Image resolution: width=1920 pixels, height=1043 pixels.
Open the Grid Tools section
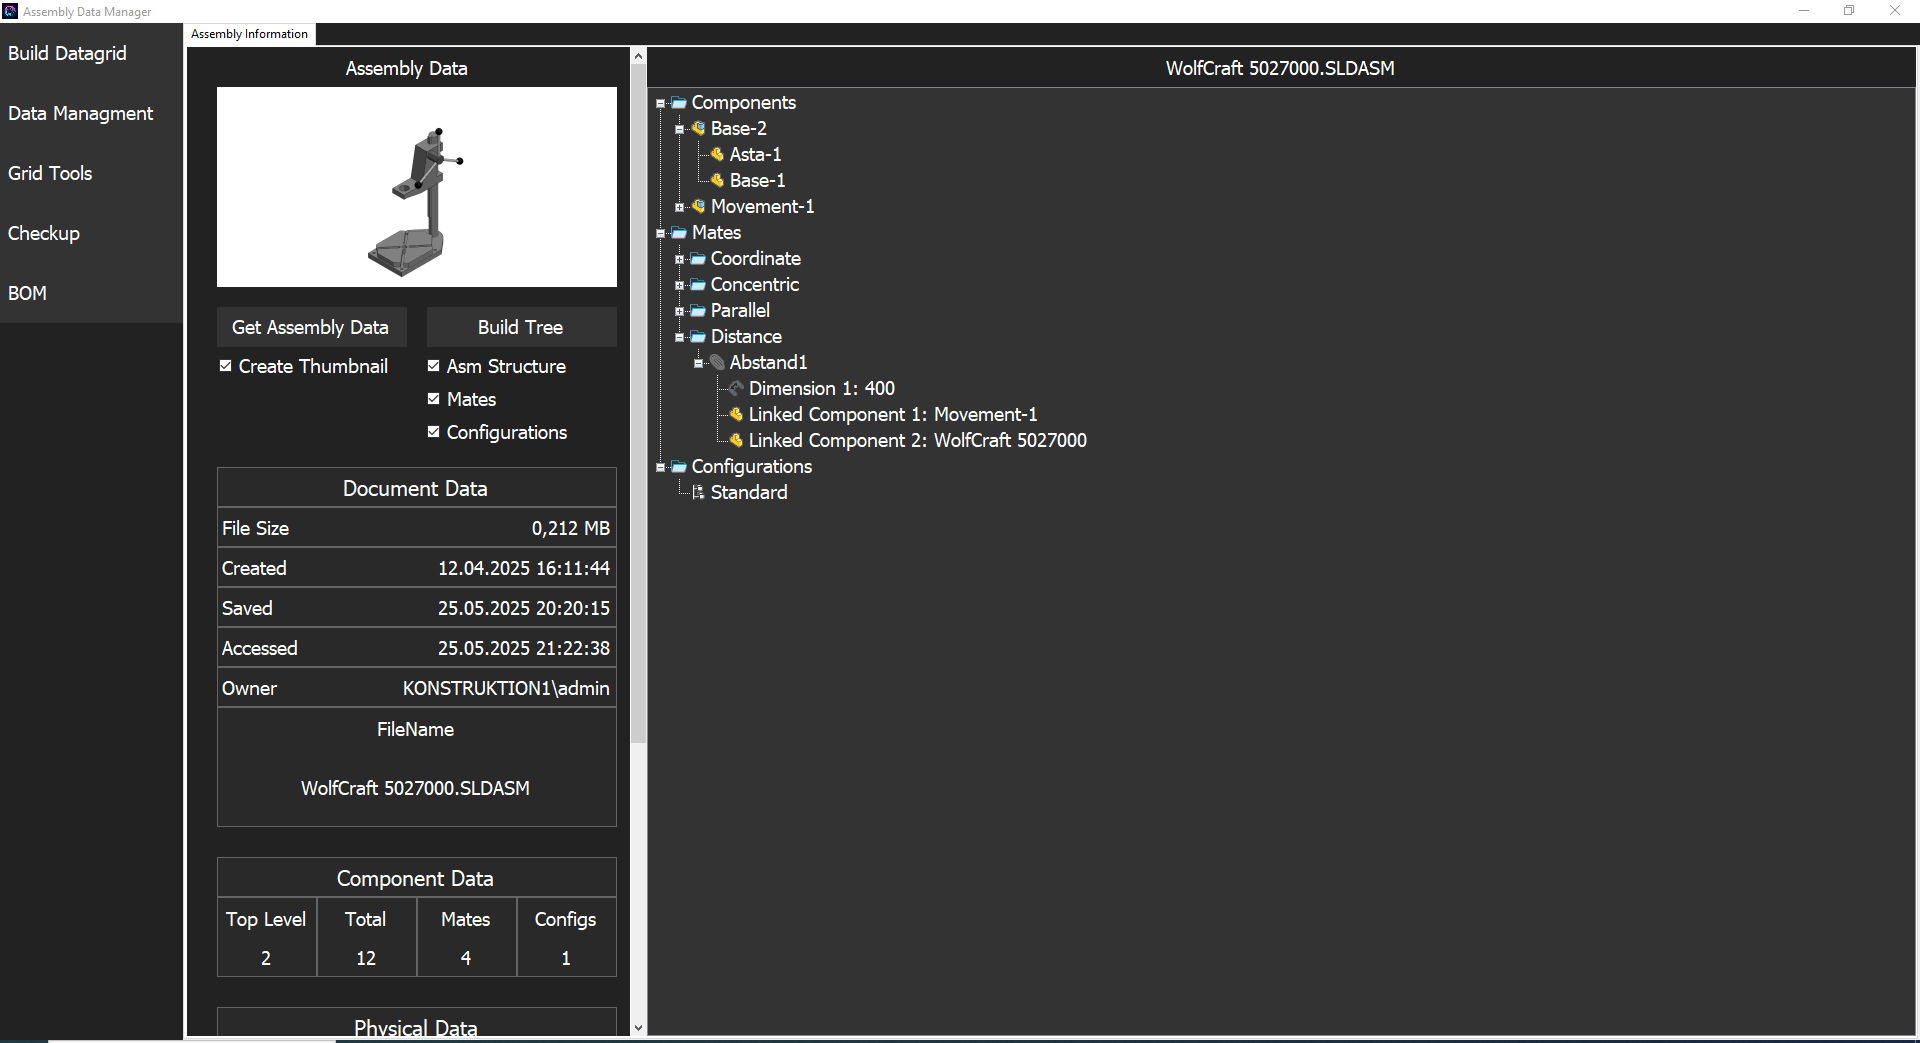[x=91, y=173]
